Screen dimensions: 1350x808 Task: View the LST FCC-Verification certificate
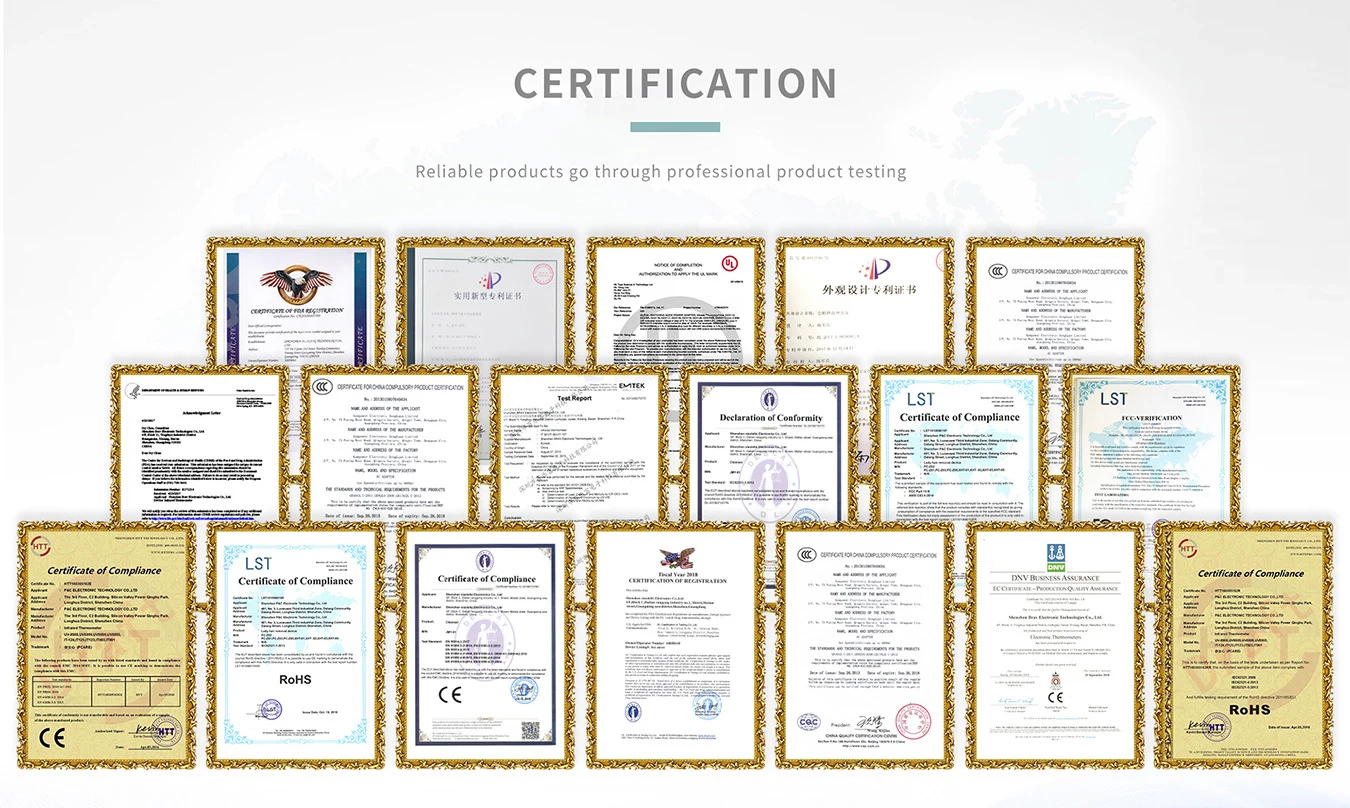(1150, 443)
